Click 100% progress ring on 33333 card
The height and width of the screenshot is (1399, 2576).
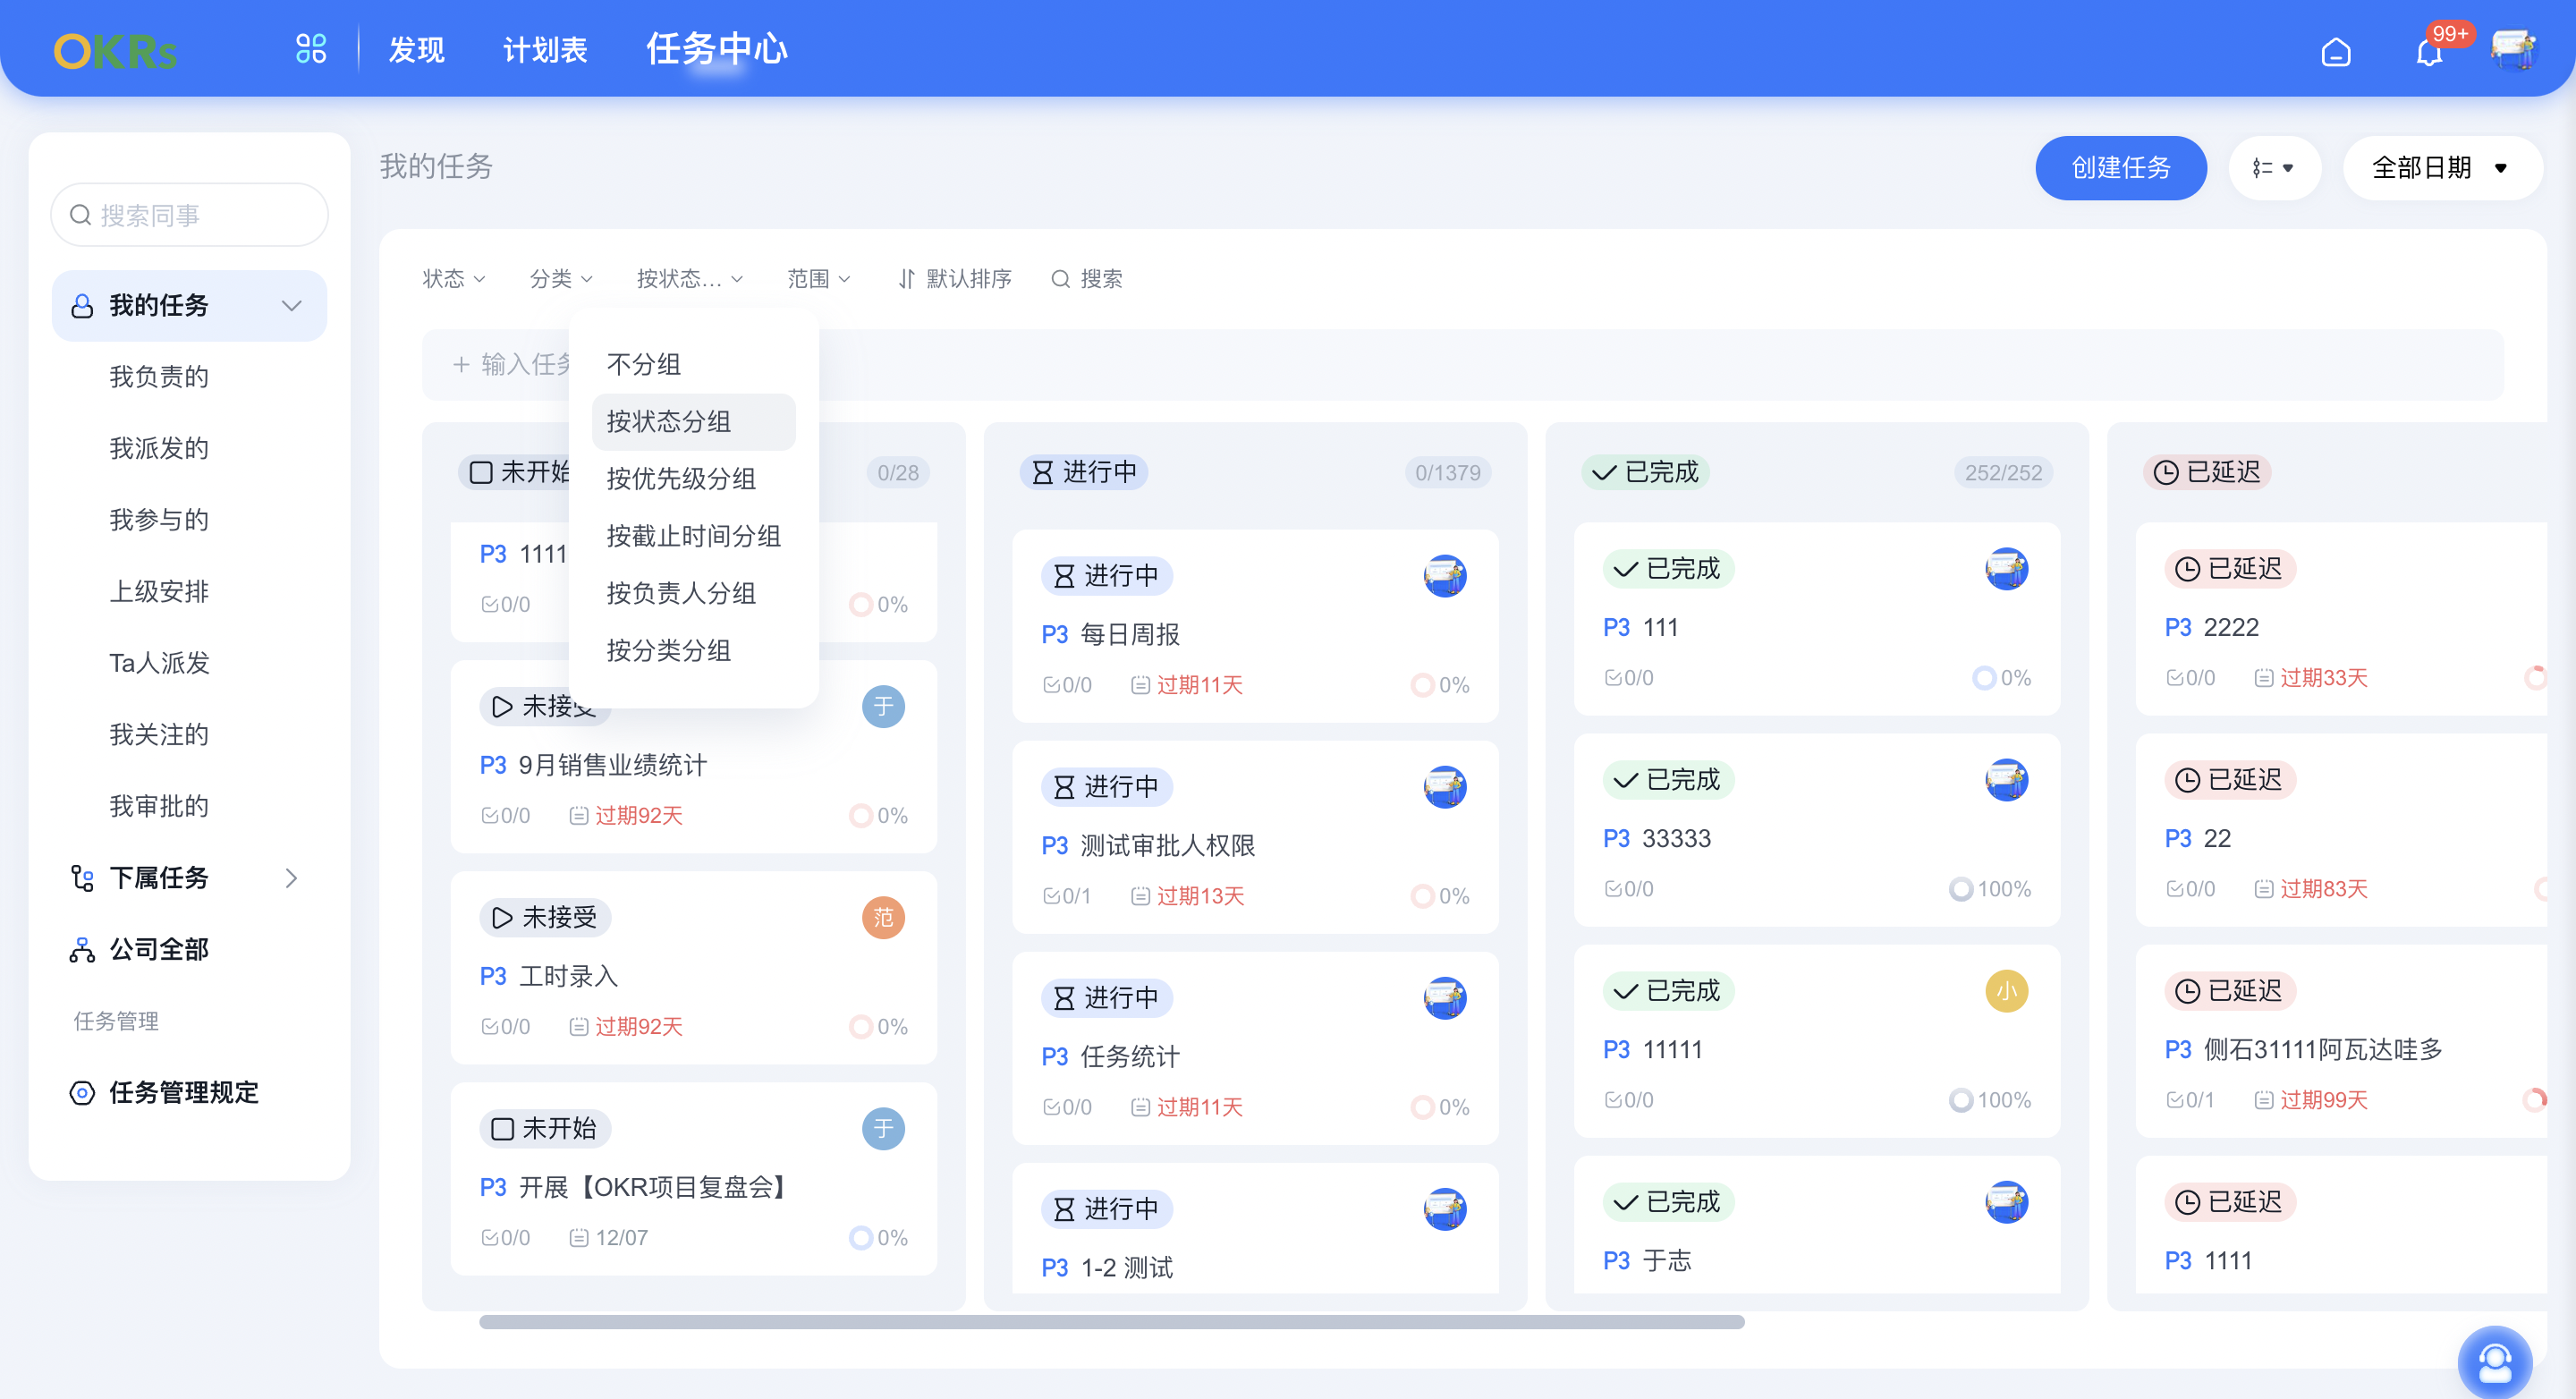[1960, 890]
